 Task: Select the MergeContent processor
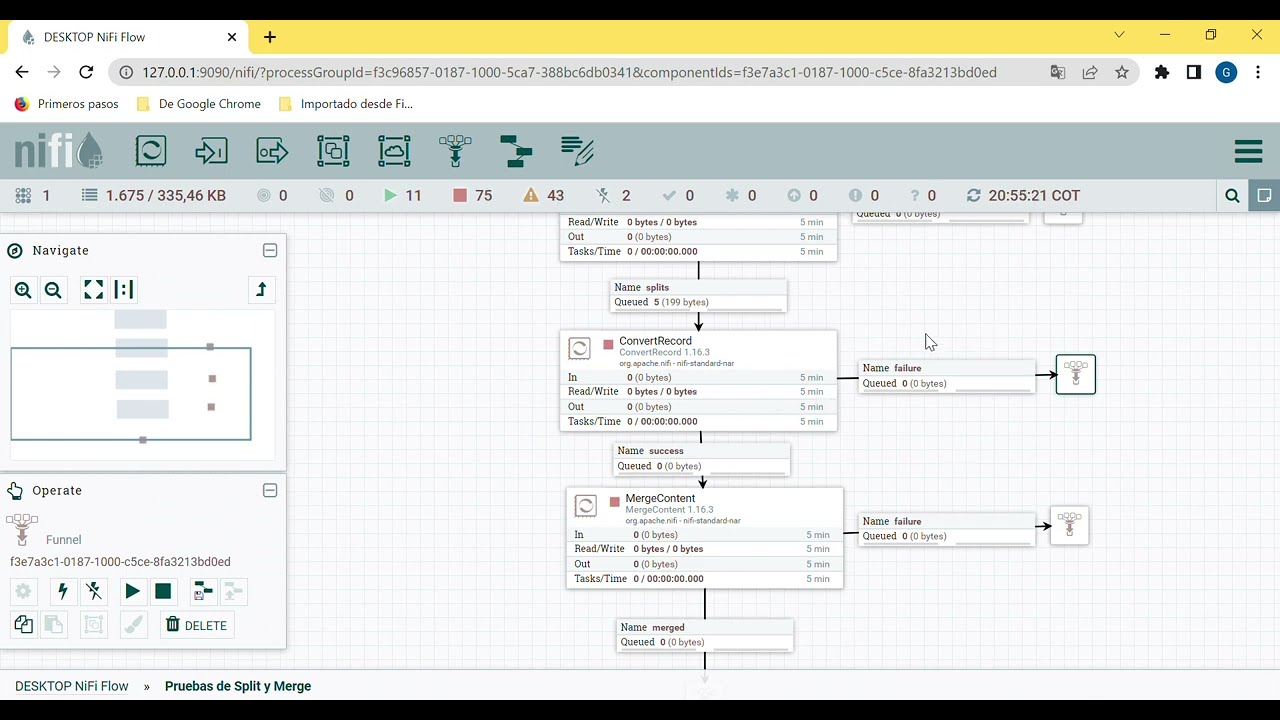(x=705, y=538)
